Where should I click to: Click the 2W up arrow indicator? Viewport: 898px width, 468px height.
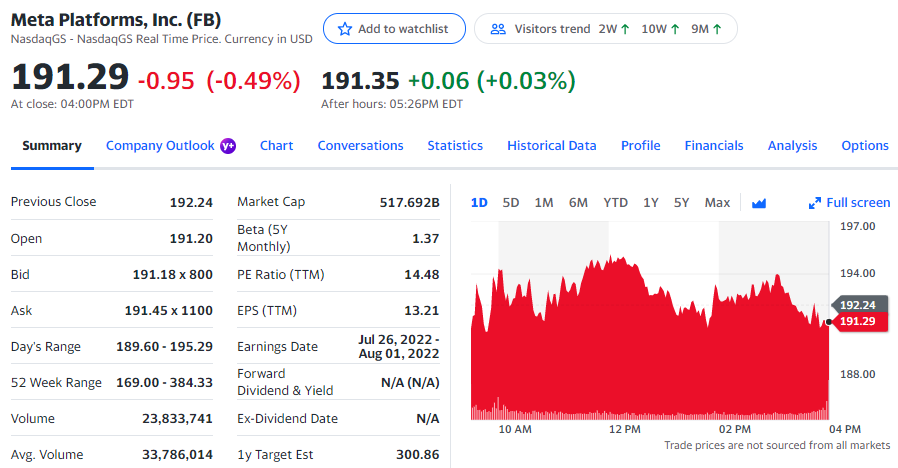pos(625,29)
